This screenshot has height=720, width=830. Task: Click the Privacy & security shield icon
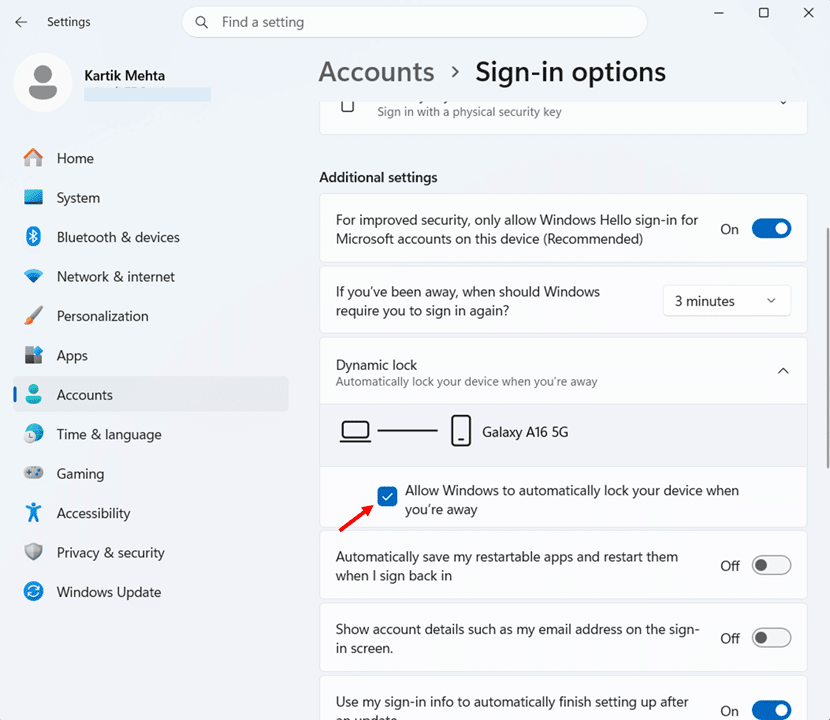33,552
